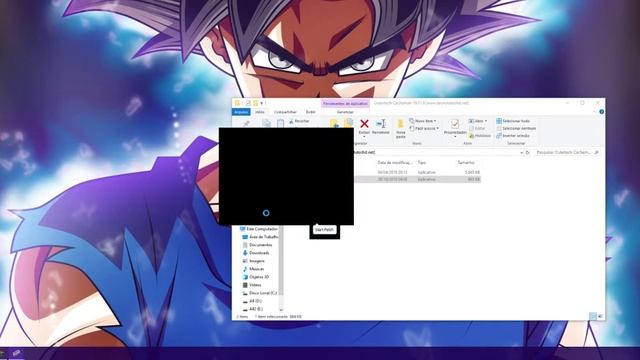640x360 pixels.
Task: Open Downloads in navigation pane
Action: point(256,253)
